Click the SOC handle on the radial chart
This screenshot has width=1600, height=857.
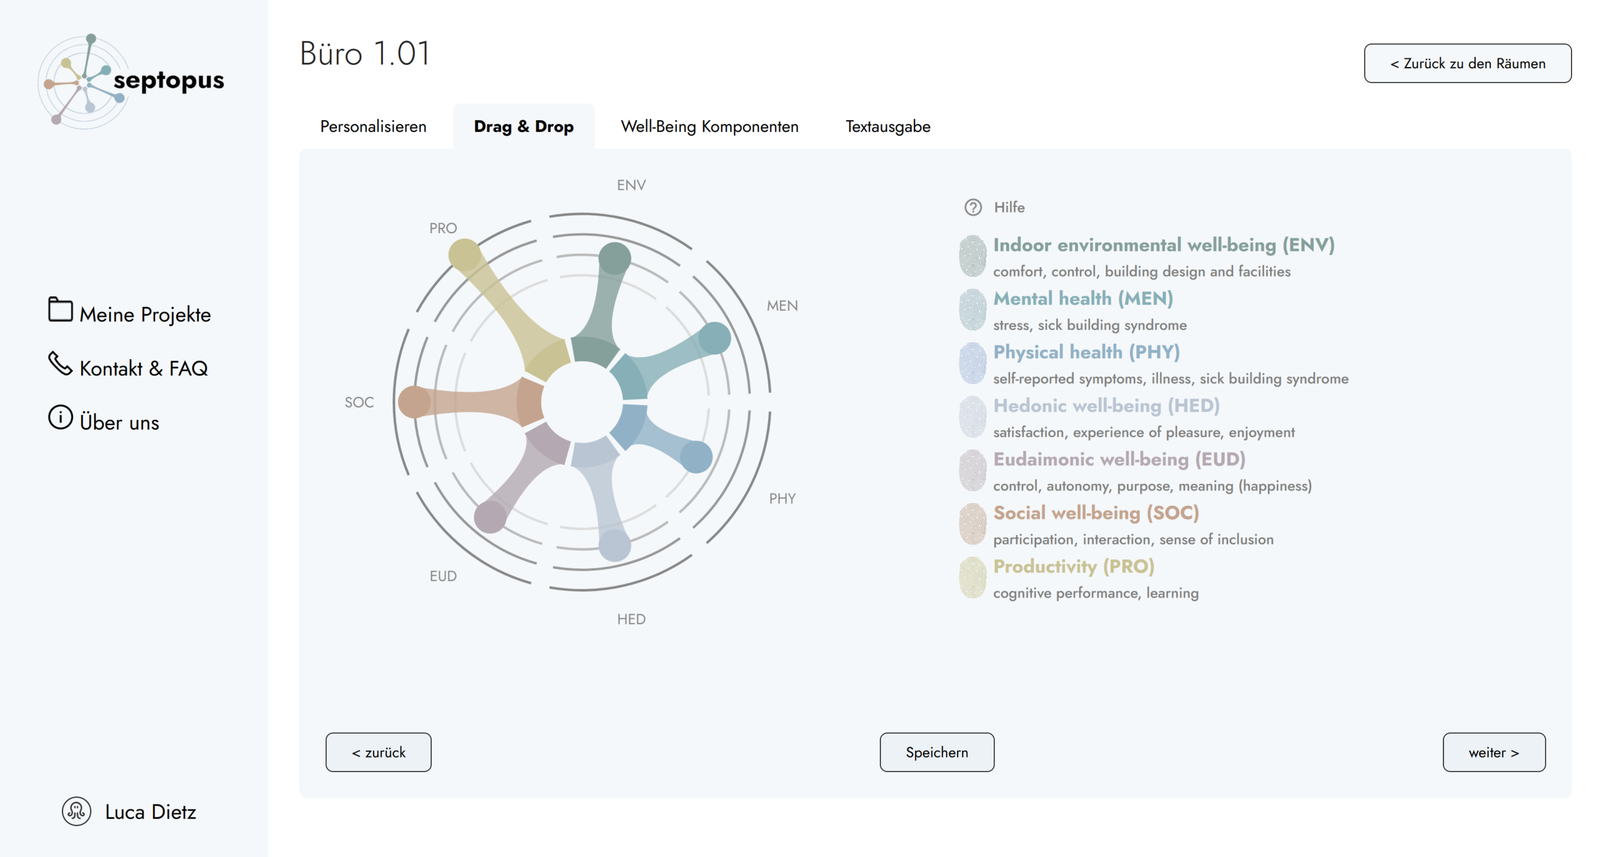414,402
